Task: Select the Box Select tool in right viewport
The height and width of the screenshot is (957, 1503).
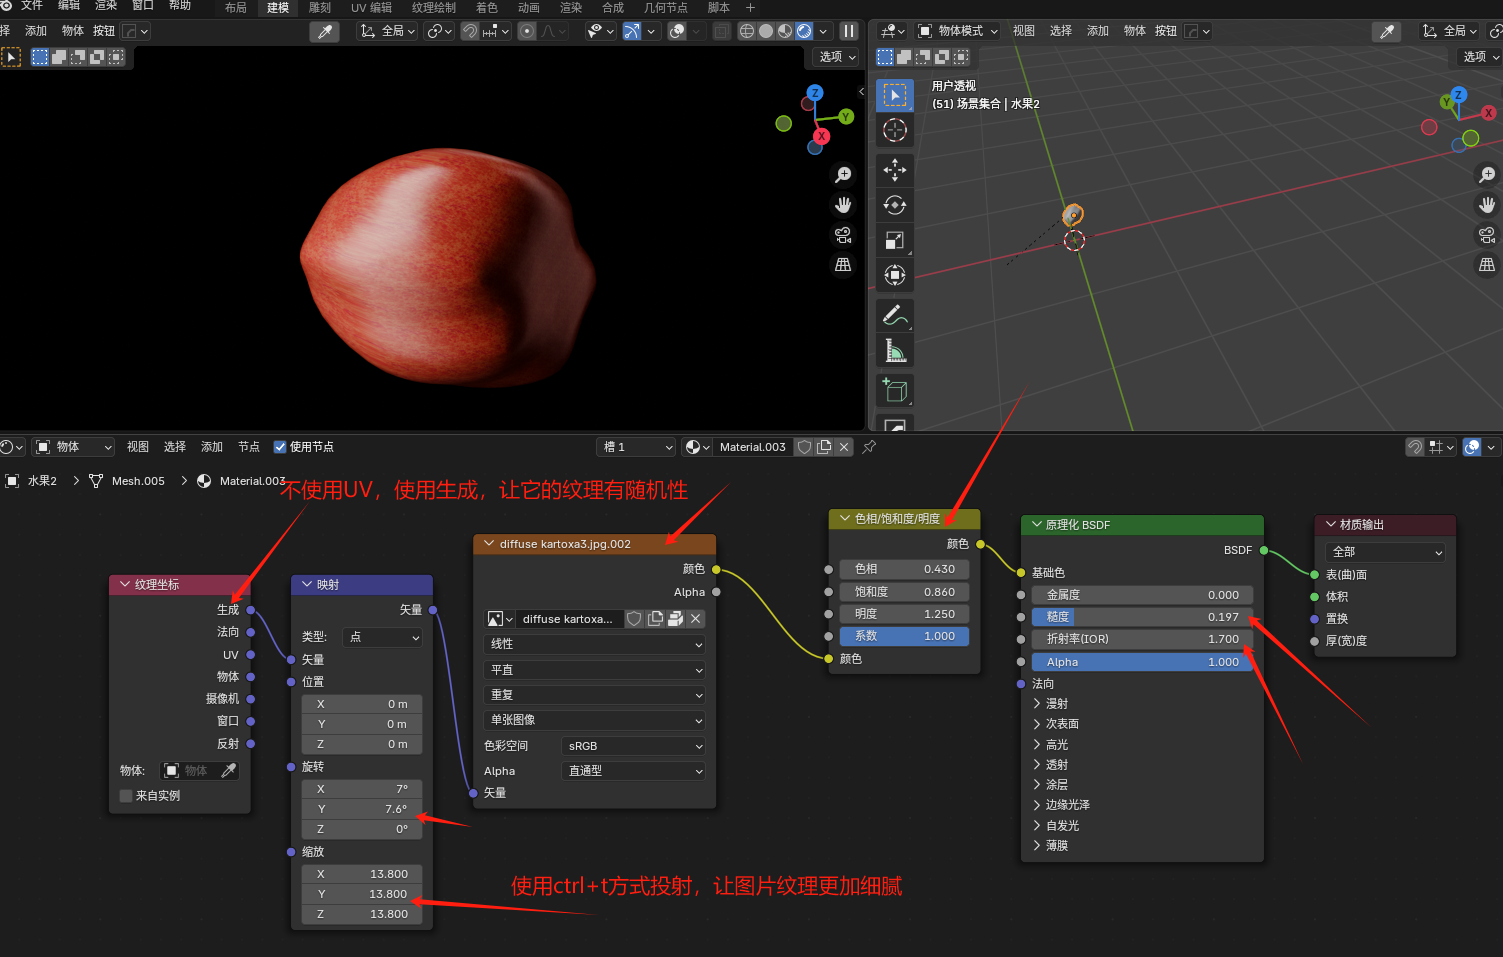Action: [x=895, y=95]
